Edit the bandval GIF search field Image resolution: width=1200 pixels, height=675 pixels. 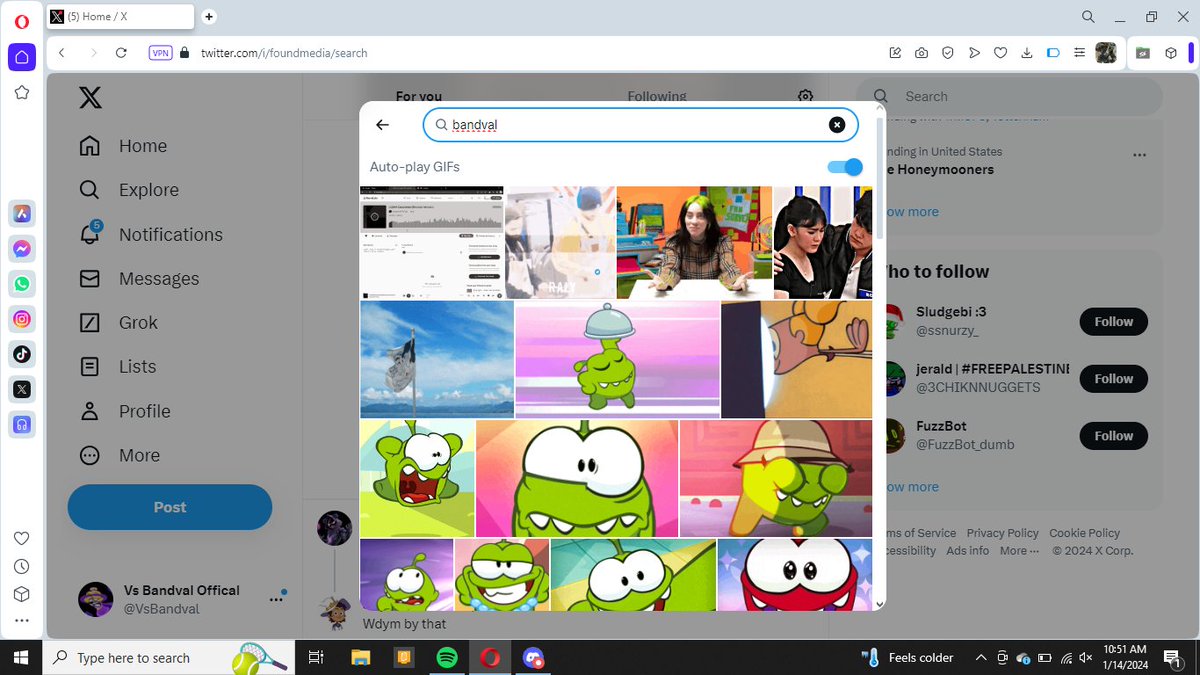pyautogui.click(x=640, y=125)
